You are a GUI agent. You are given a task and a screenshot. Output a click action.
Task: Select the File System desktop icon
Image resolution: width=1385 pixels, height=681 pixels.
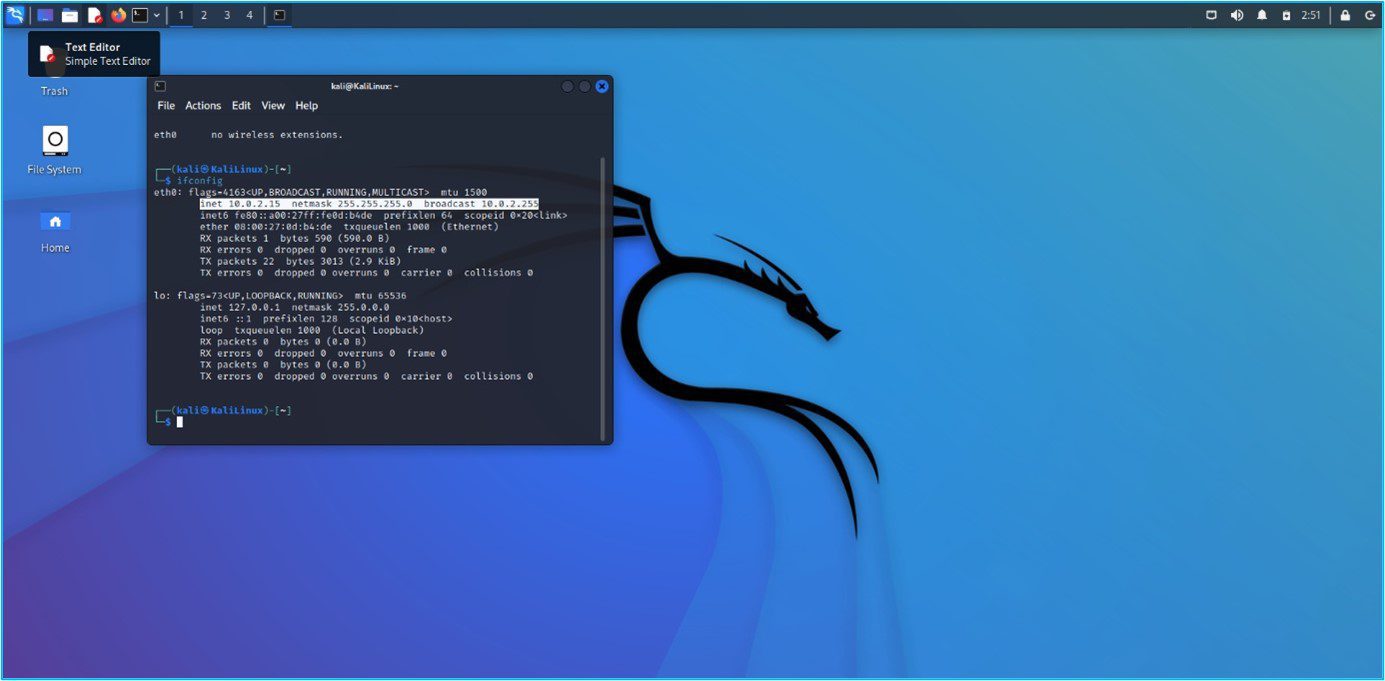coord(55,150)
